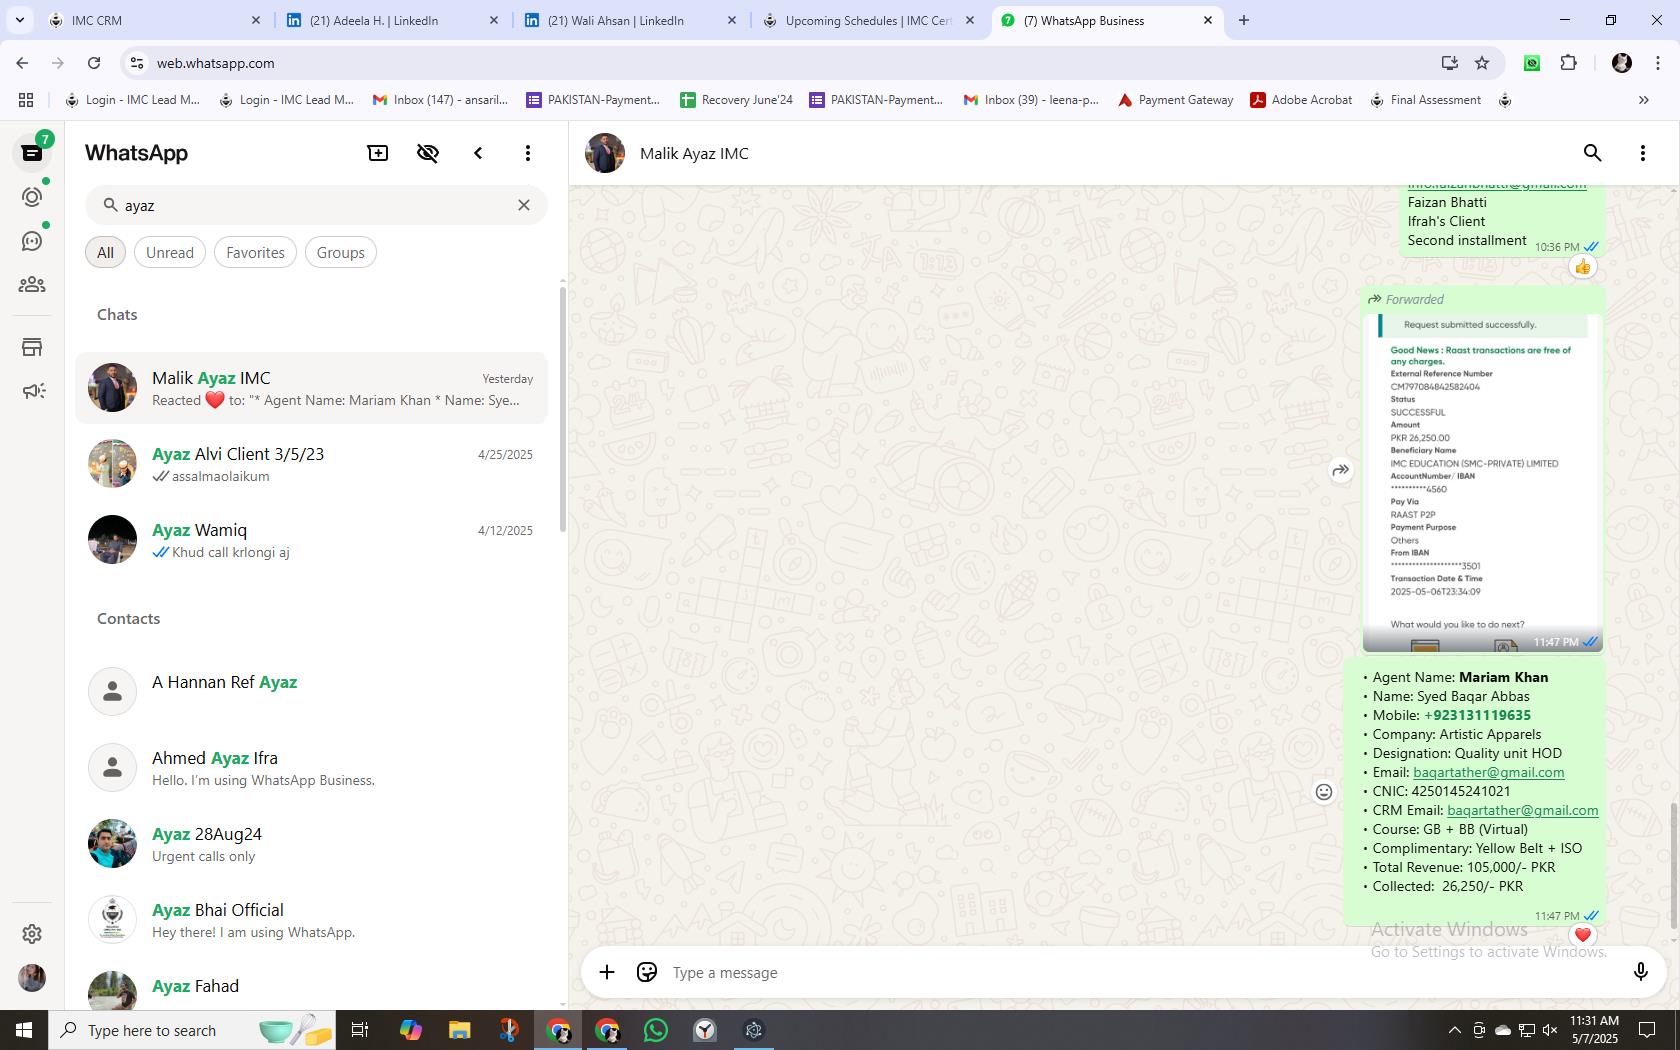1680x1050 pixels.
Task: Open Email baqartather@gmail.com link
Action: [x=1488, y=772]
